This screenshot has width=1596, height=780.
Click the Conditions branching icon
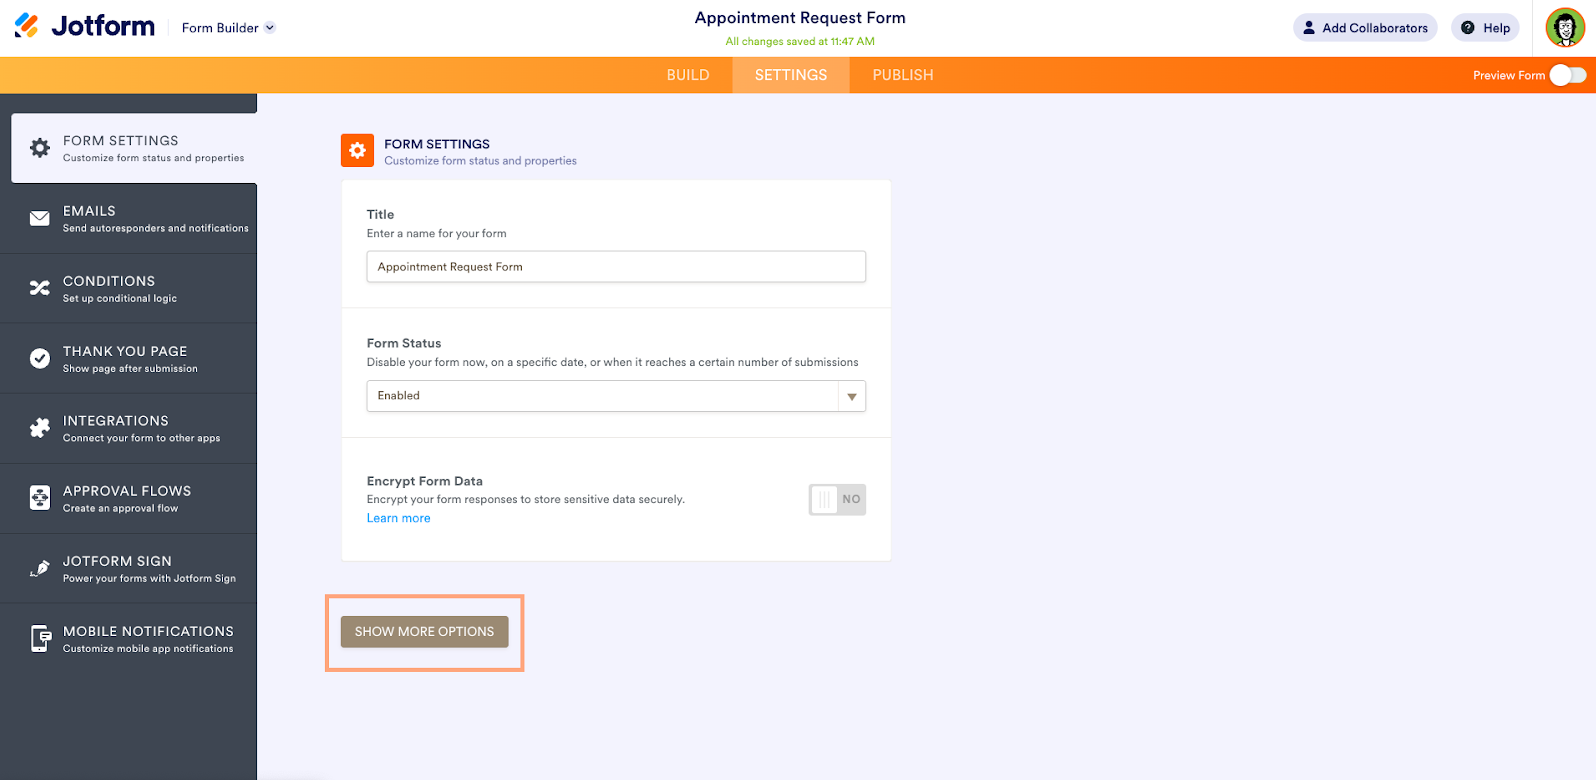(40, 288)
